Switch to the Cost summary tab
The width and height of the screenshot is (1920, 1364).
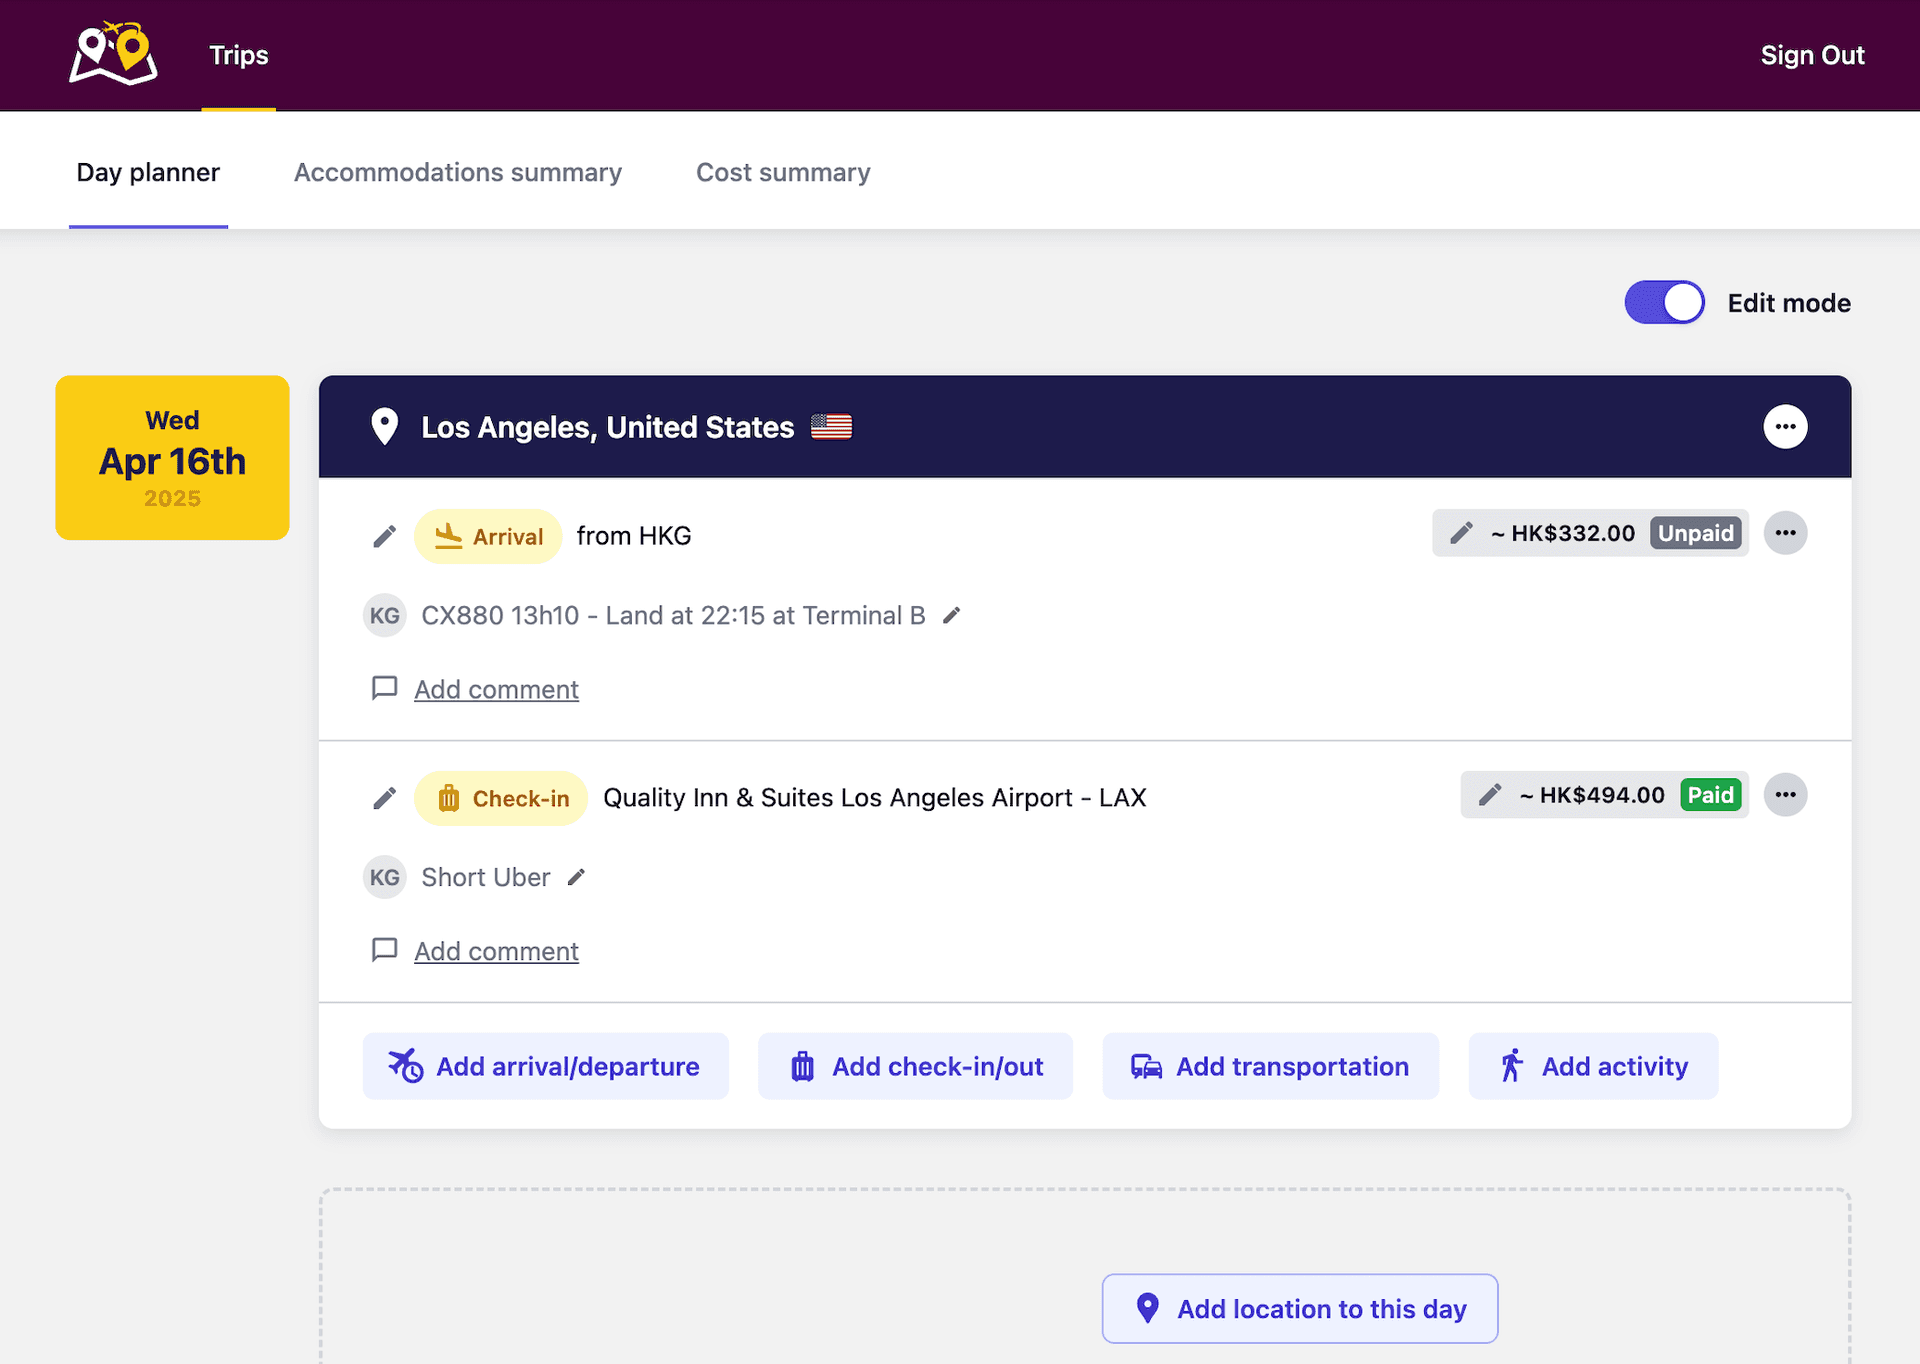point(783,171)
